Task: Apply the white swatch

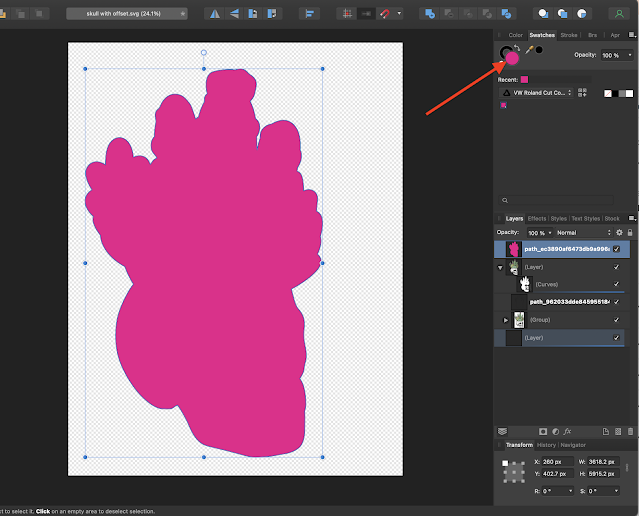Action: coord(630,94)
